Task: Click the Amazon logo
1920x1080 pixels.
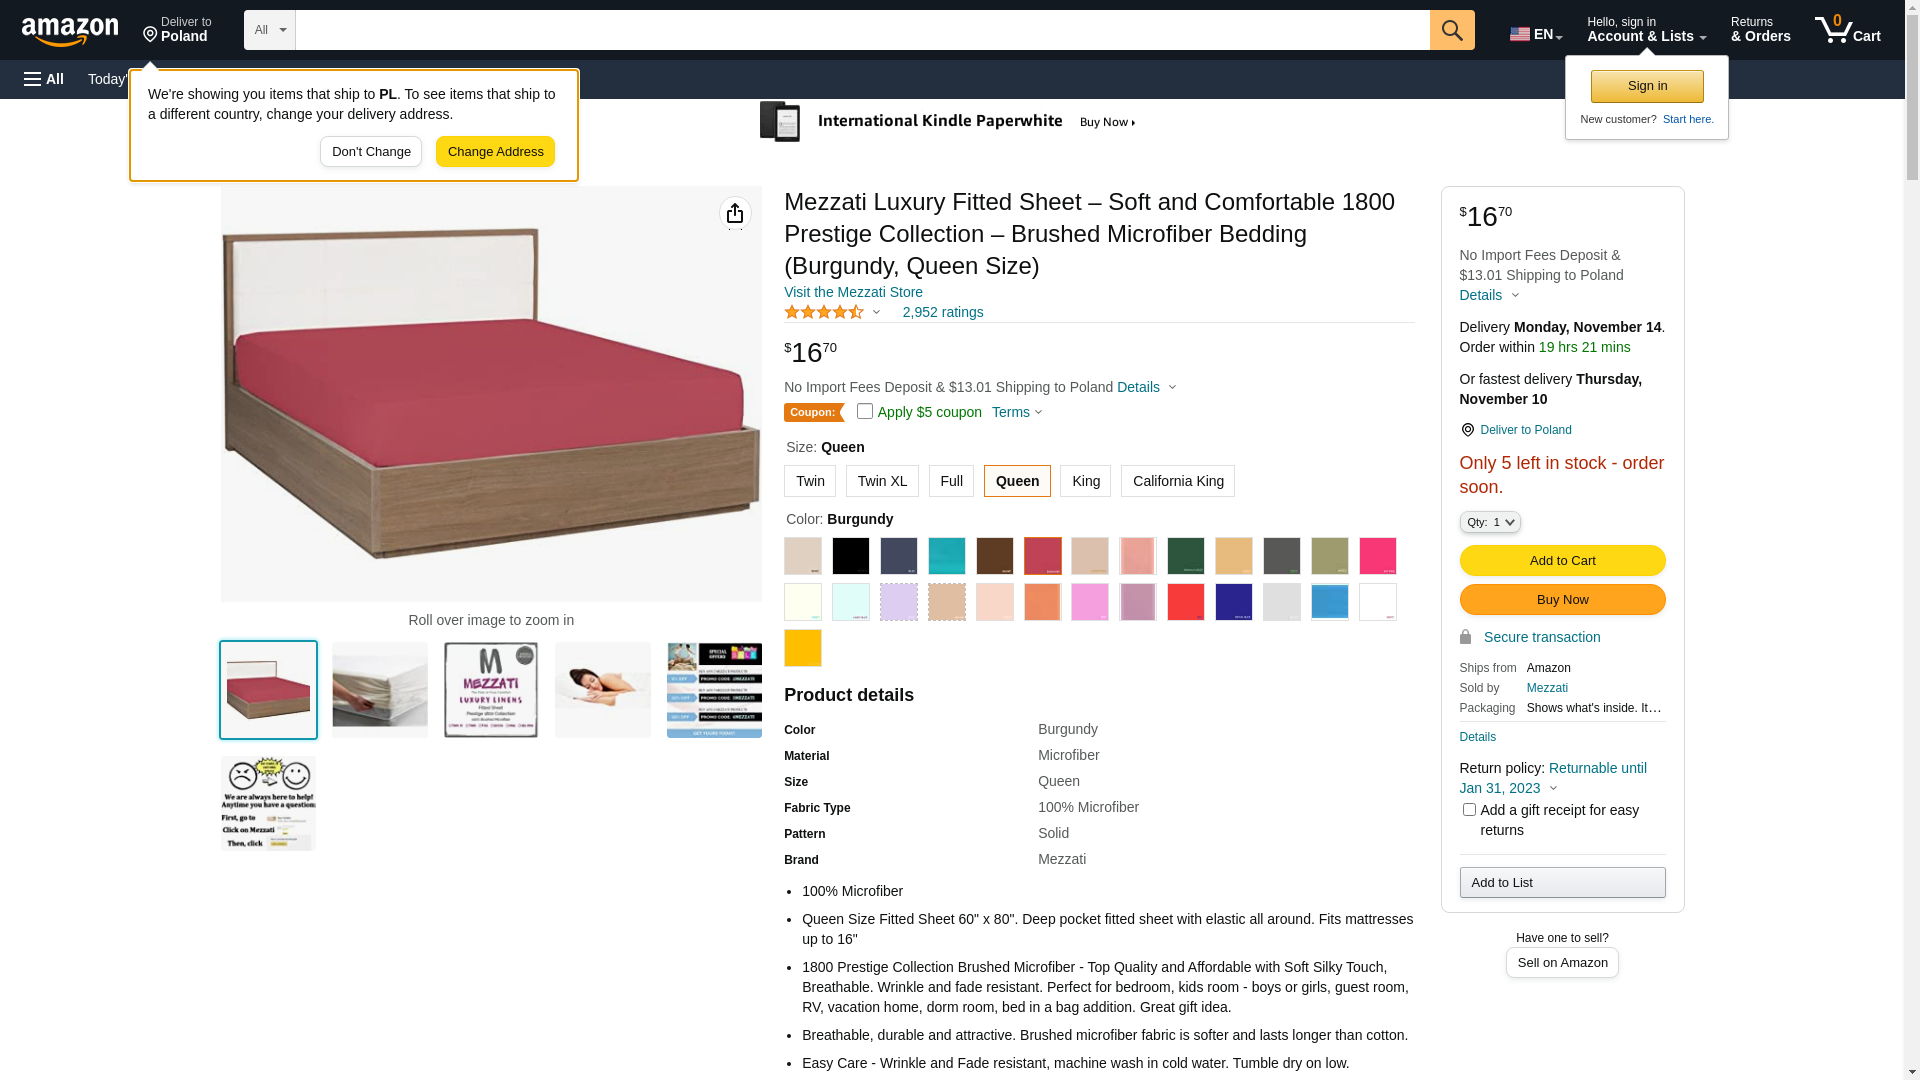Action: coord(70,32)
